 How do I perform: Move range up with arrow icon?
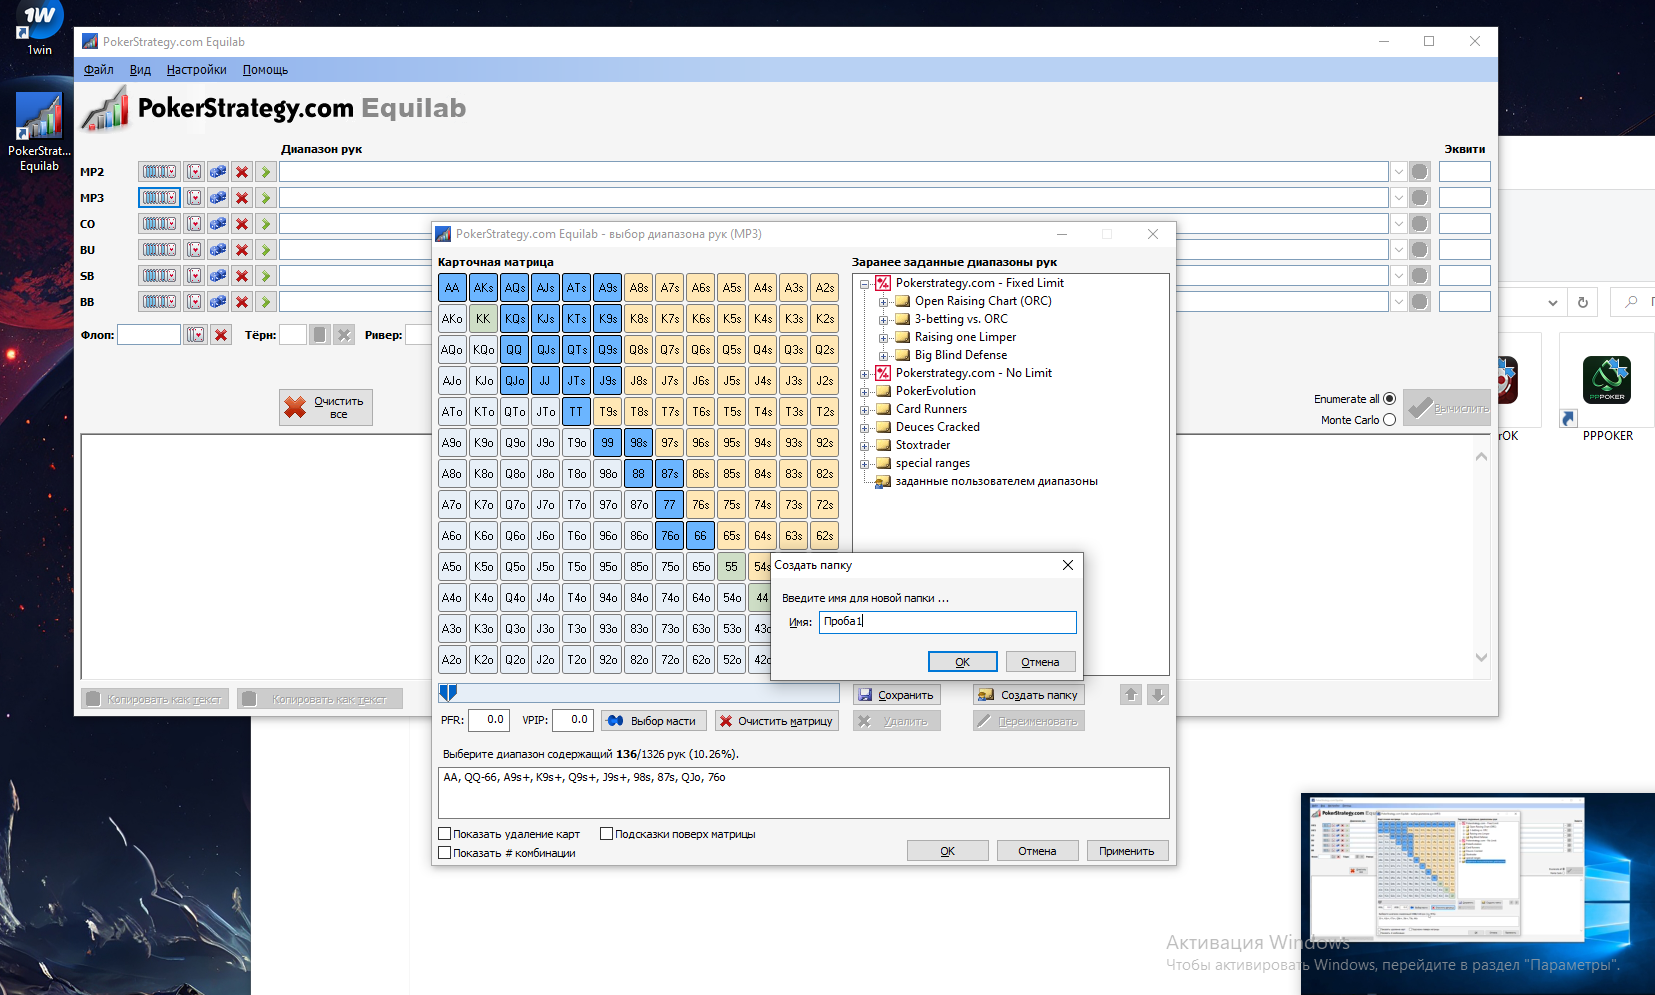pyautogui.click(x=1131, y=695)
